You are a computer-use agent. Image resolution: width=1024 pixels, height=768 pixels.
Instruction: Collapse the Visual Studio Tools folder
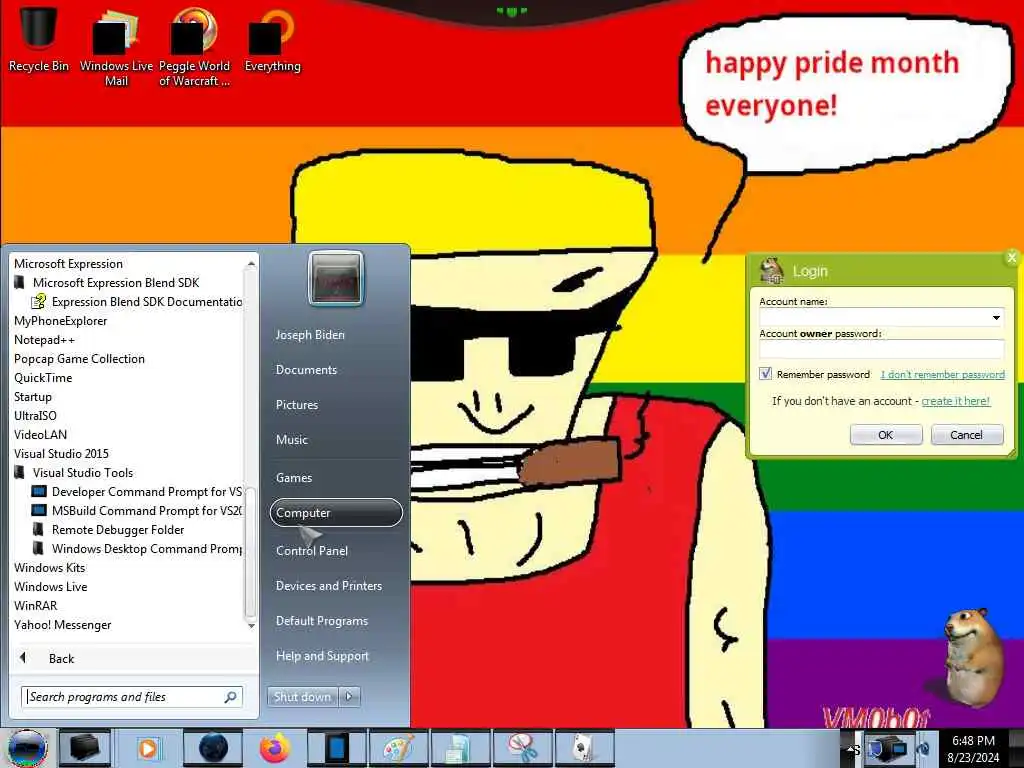(x=73, y=473)
